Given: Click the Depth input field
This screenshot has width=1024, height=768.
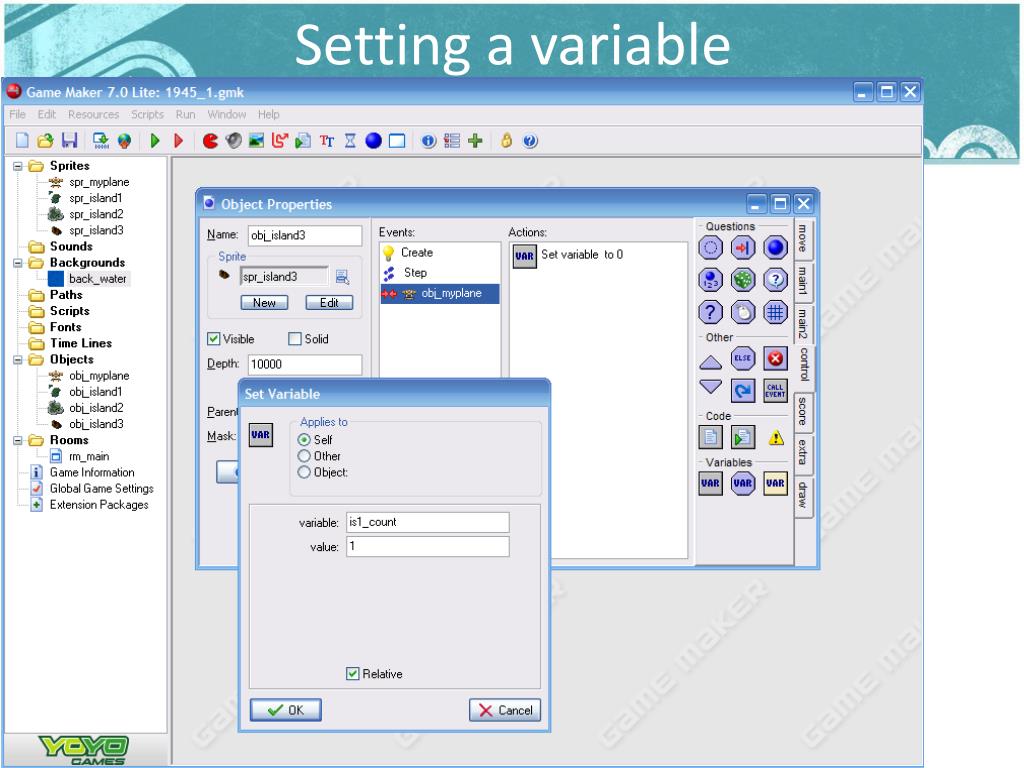Looking at the screenshot, I should click(304, 364).
